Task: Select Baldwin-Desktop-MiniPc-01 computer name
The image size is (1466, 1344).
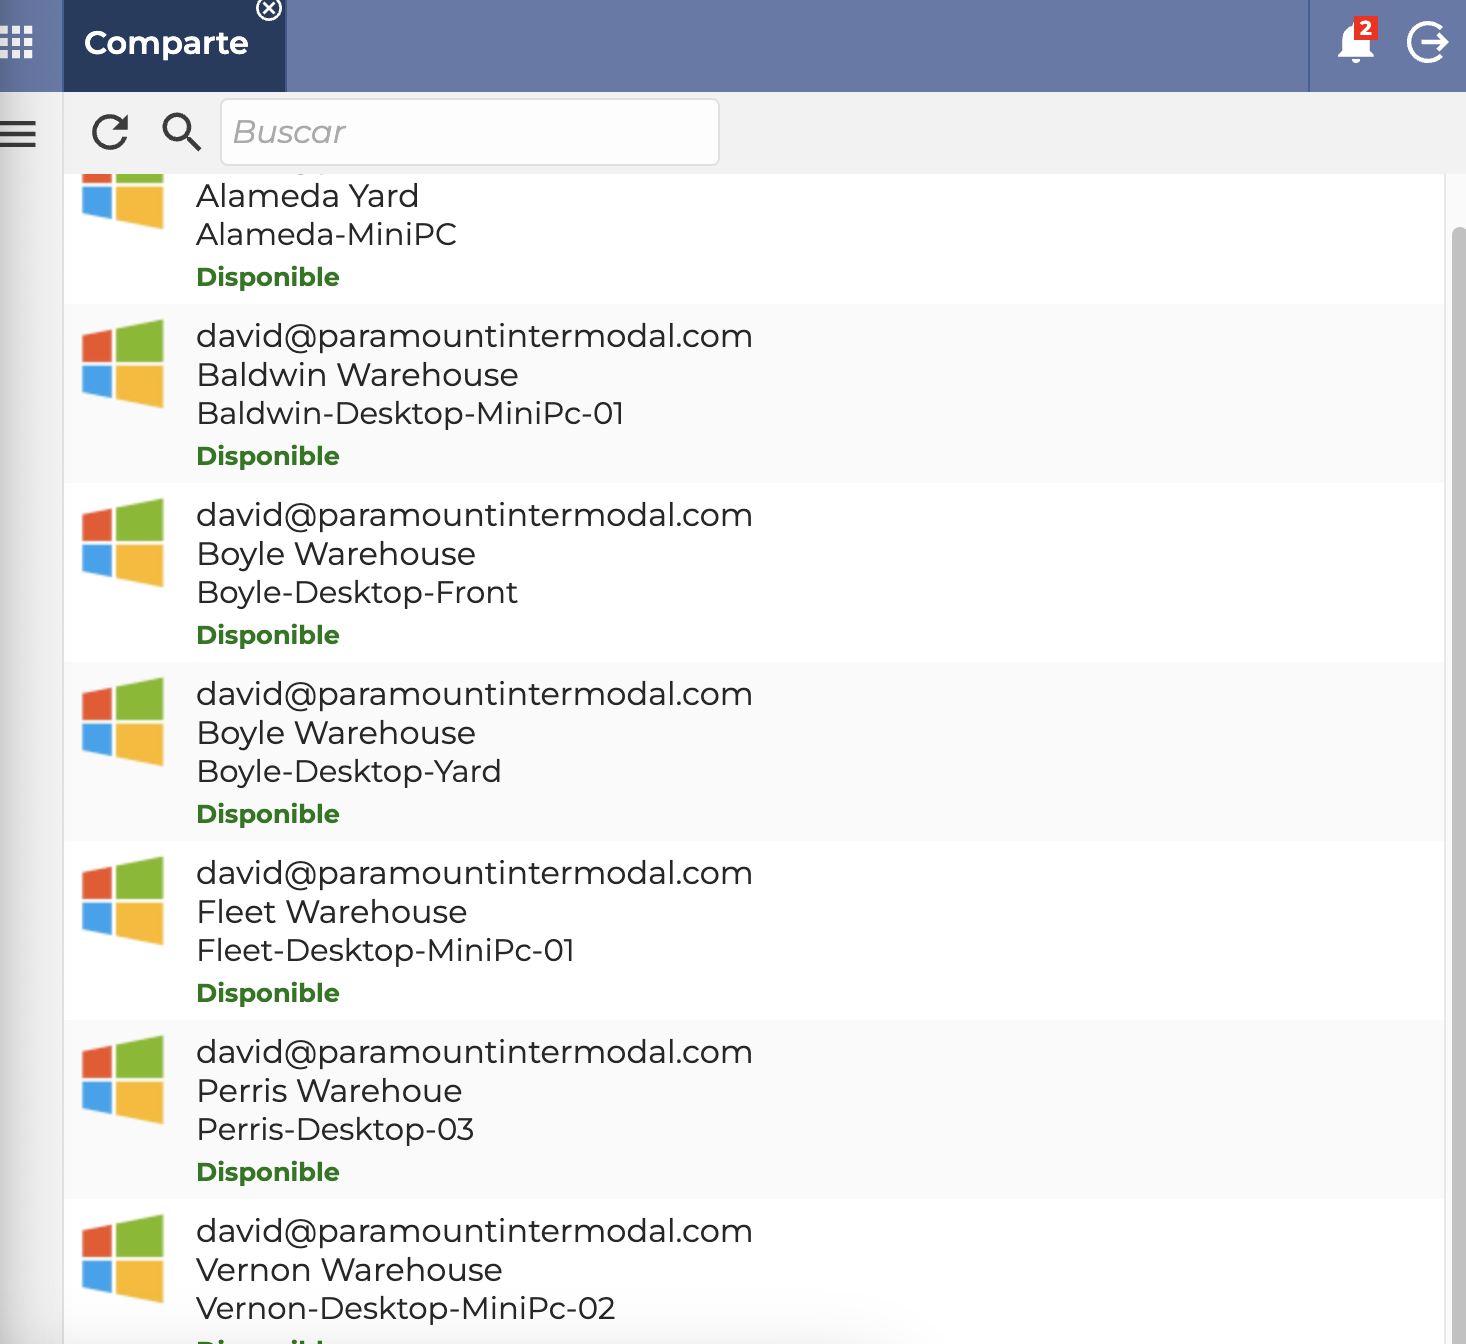Action: coord(410,413)
